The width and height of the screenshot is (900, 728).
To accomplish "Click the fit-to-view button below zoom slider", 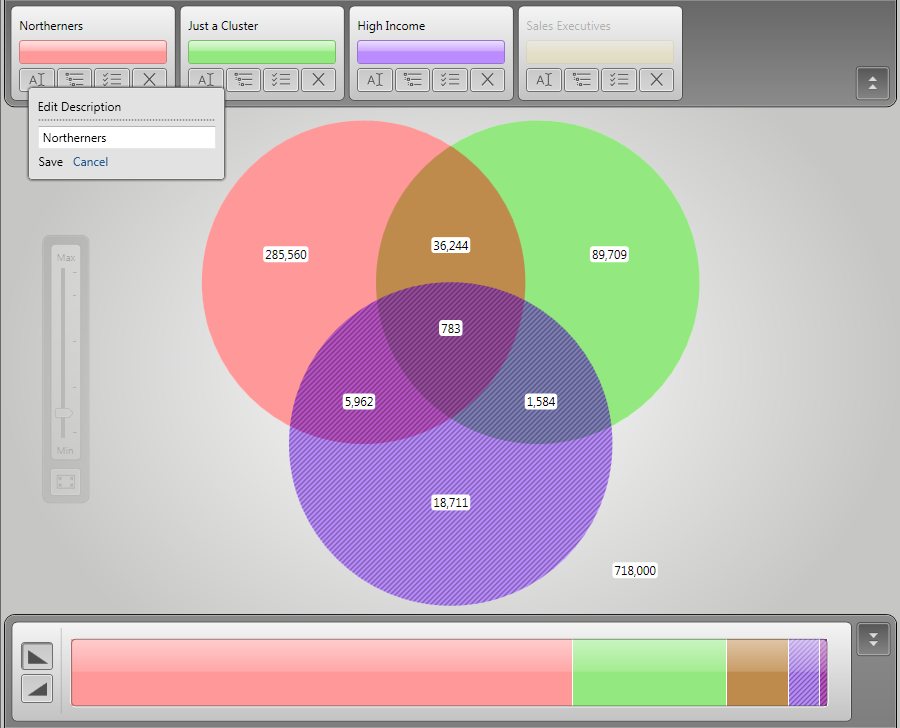I will click(65, 481).
